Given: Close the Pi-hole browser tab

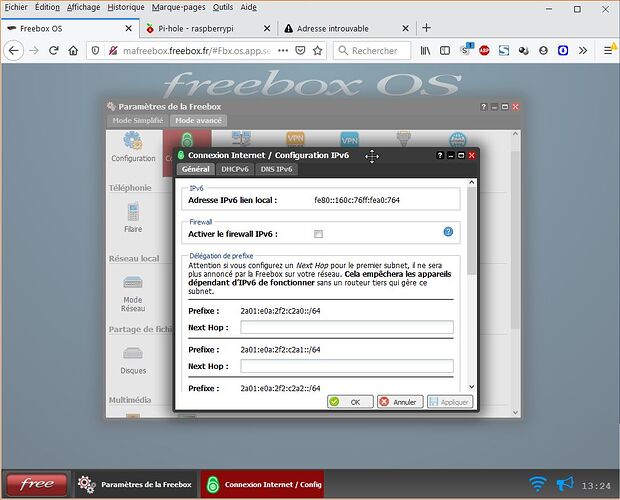Looking at the screenshot, I should (267, 28).
